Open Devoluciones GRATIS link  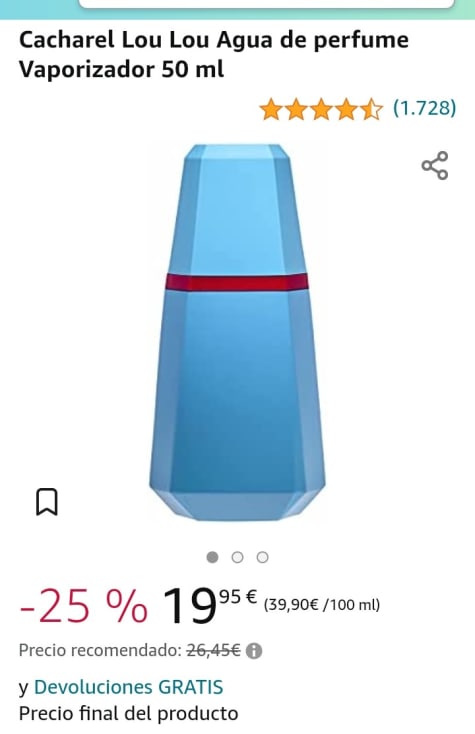[129, 687]
